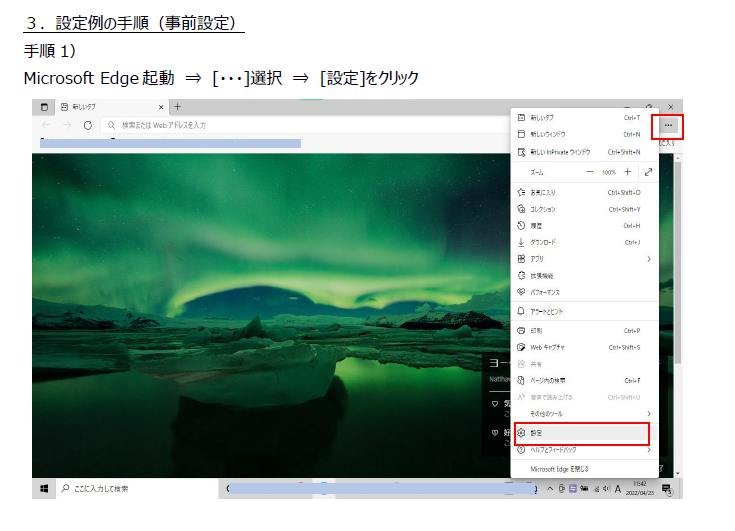The width and height of the screenshot is (735, 531).
Task: Click the zoom in plus button
Action: click(628, 172)
